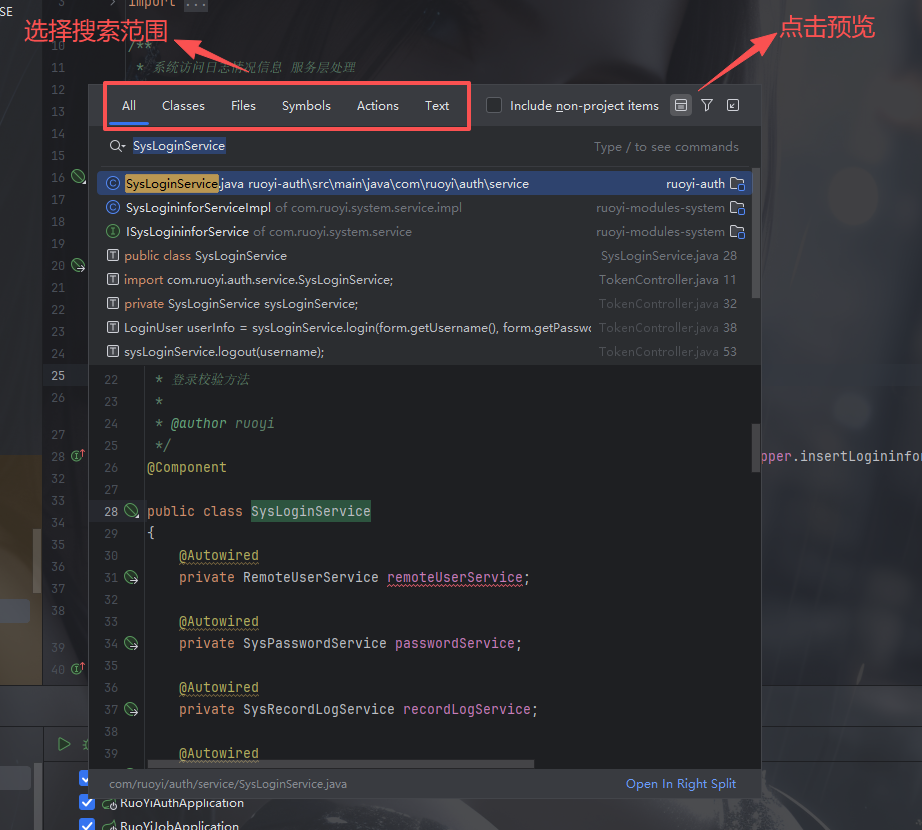Enable Include non-project items checkbox
The width and height of the screenshot is (922, 830).
494,105
